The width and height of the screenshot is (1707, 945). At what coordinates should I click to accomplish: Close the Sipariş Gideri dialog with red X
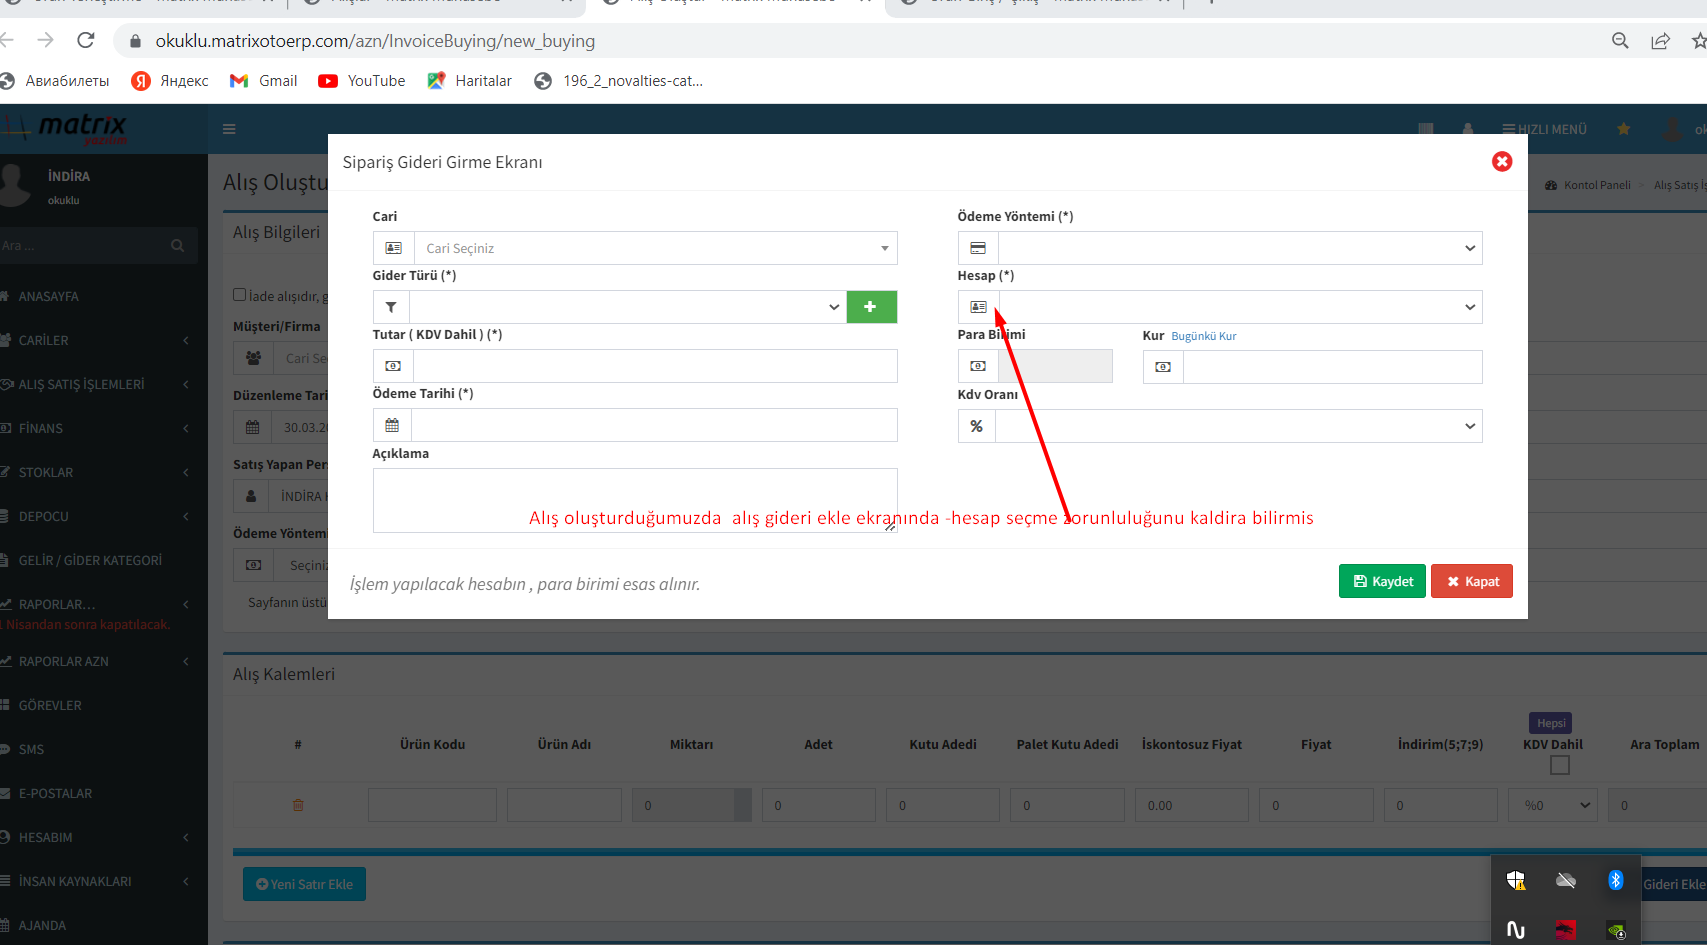(1501, 162)
